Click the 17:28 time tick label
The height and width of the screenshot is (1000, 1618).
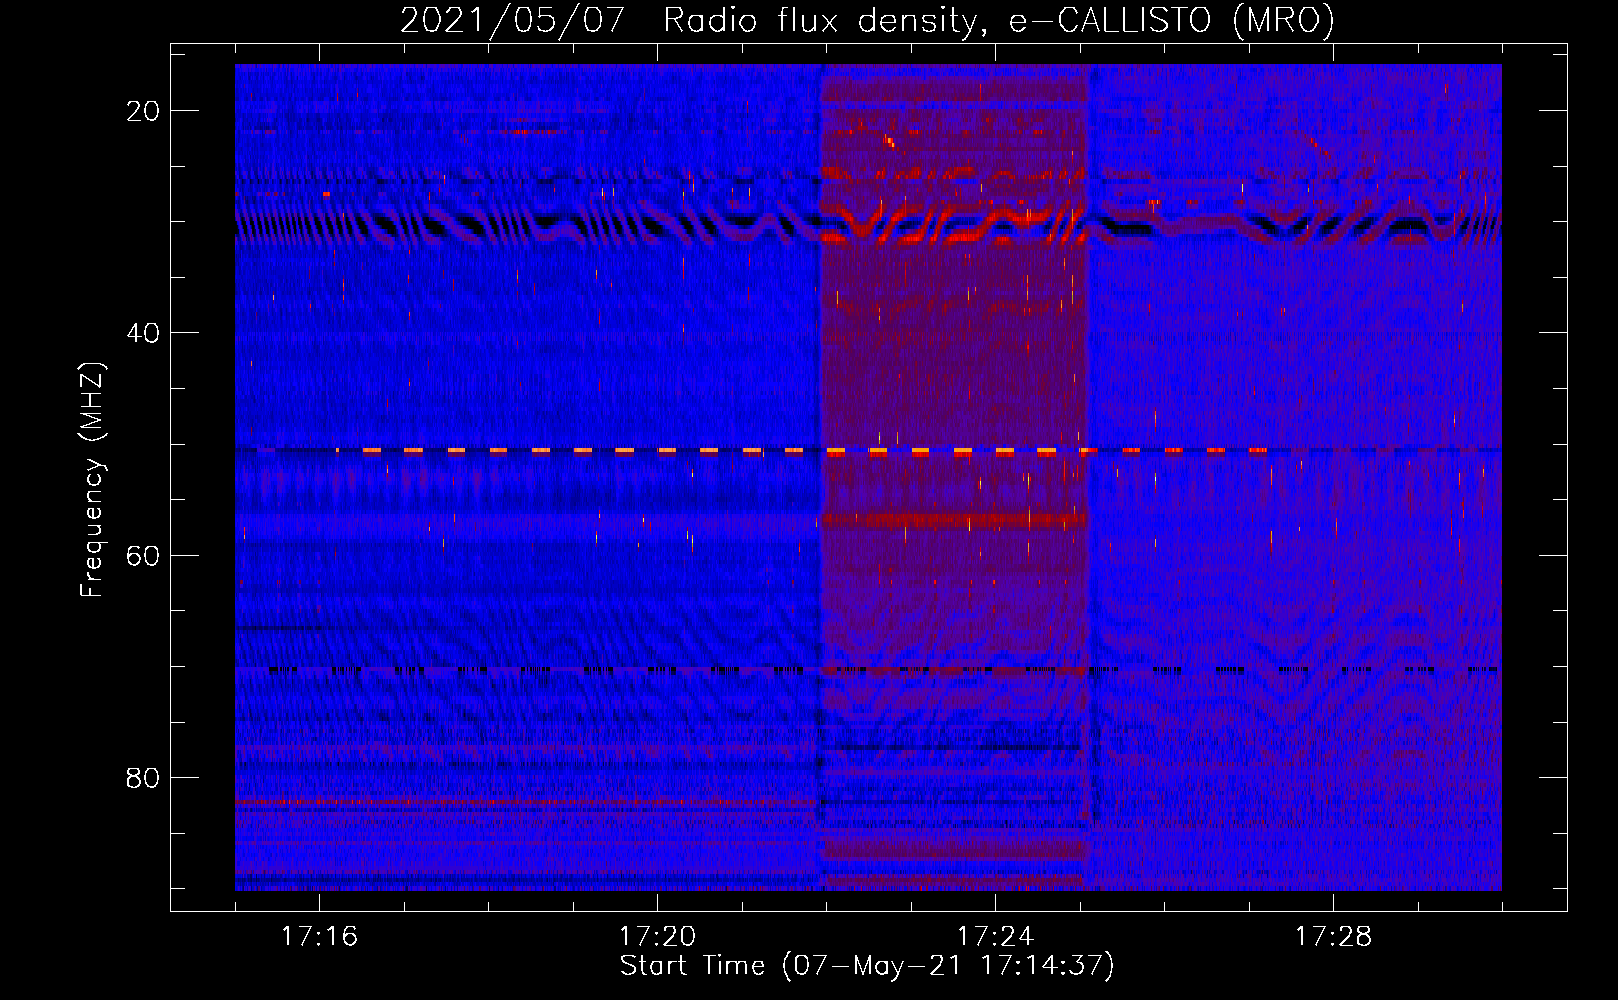point(1333,936)
